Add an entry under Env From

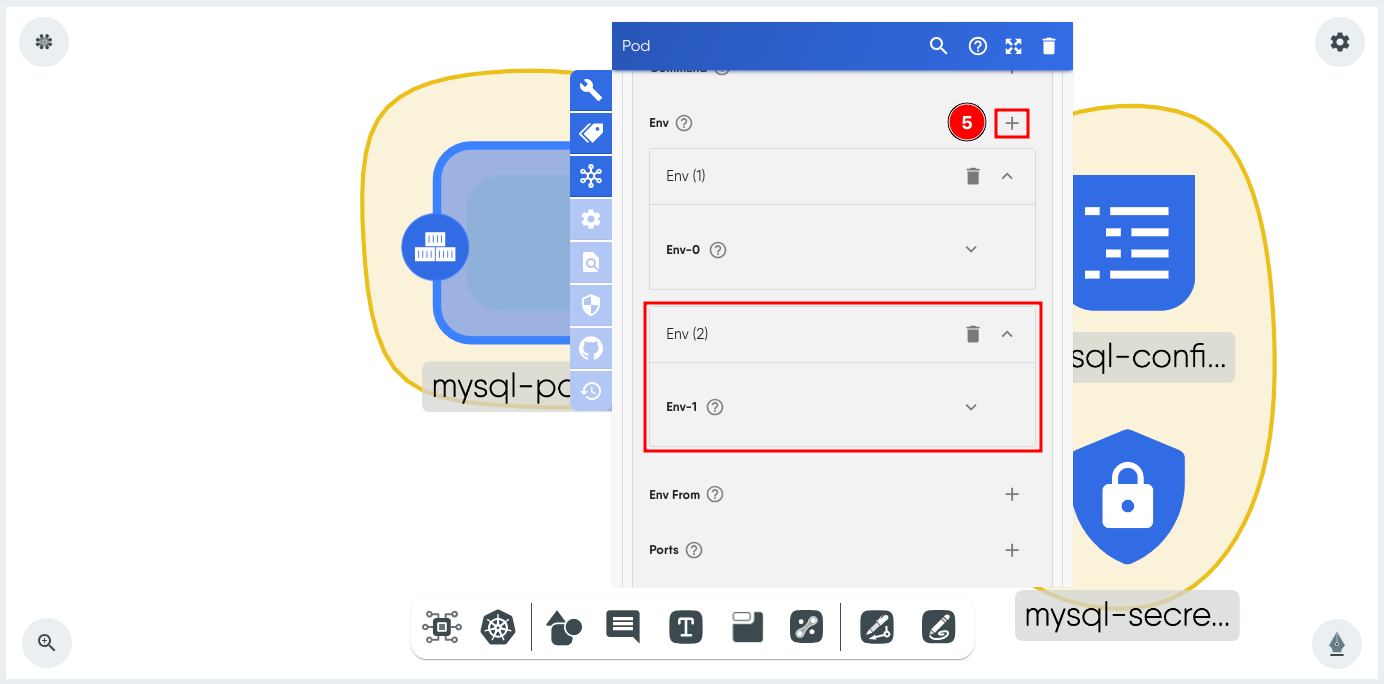pyautogui.click(x=1011, y=494)
